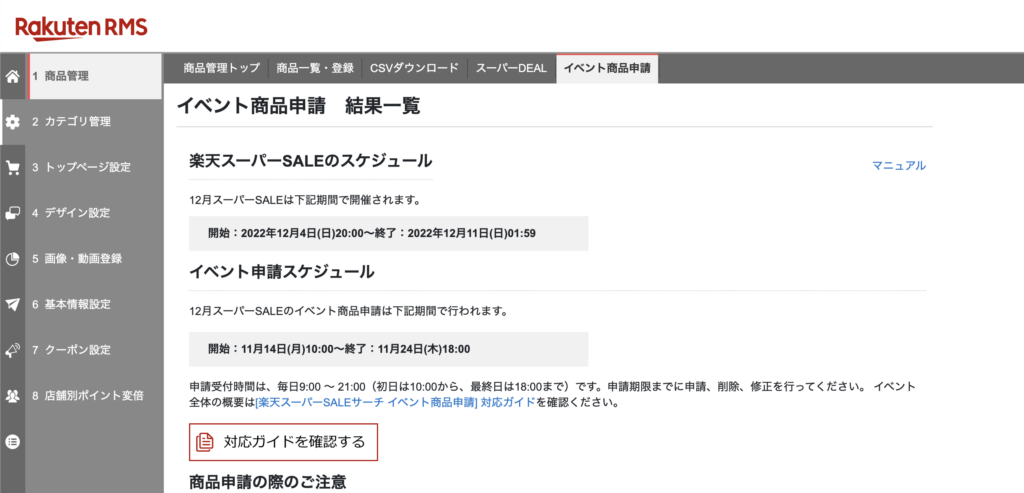The height and width of the screenshot is (493, 1024).
Task: Click the home icon in the sidebar
Action: click(13, 76)
